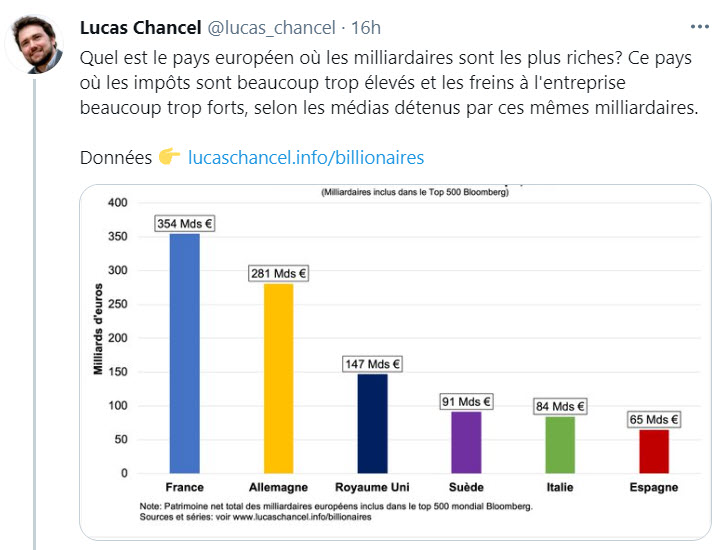
Task: Click Lucas Chancel's profile avatar
Action: coord(40,43)
